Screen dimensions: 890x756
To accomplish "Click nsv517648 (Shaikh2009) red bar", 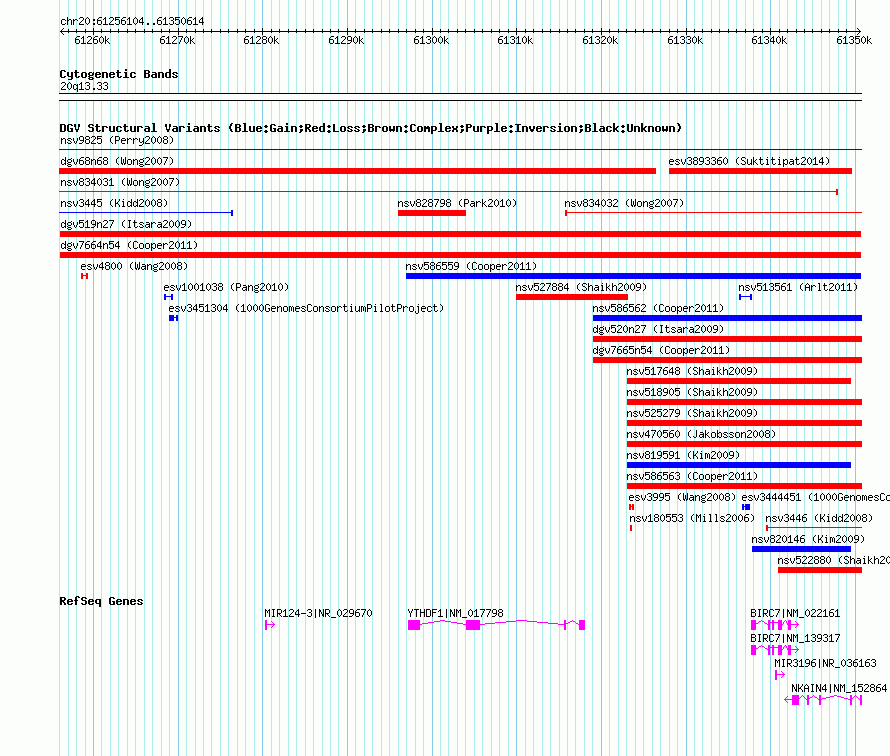I will click(x=738, y=381).
